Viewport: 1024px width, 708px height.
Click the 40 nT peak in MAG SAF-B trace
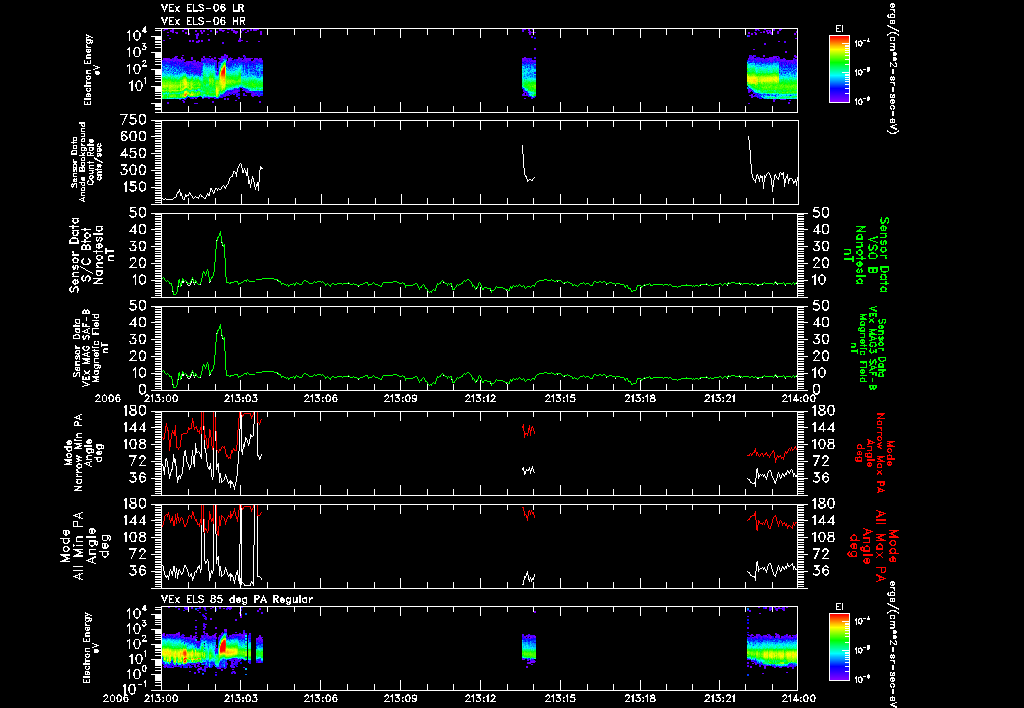220,327
